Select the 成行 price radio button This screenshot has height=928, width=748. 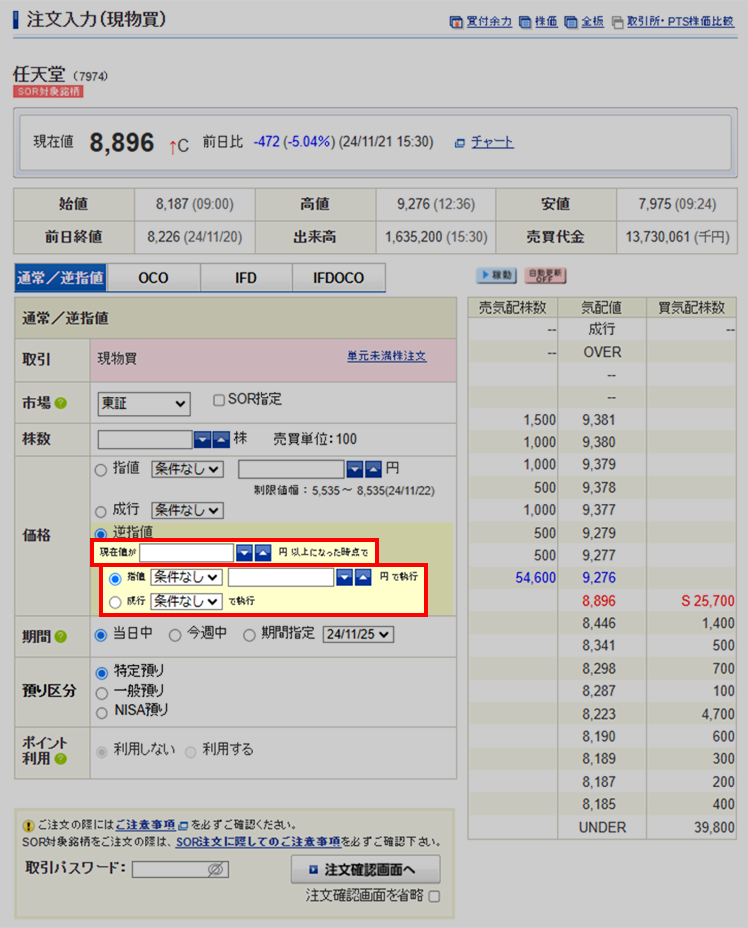pyautogui.click(x=101, y=511)
